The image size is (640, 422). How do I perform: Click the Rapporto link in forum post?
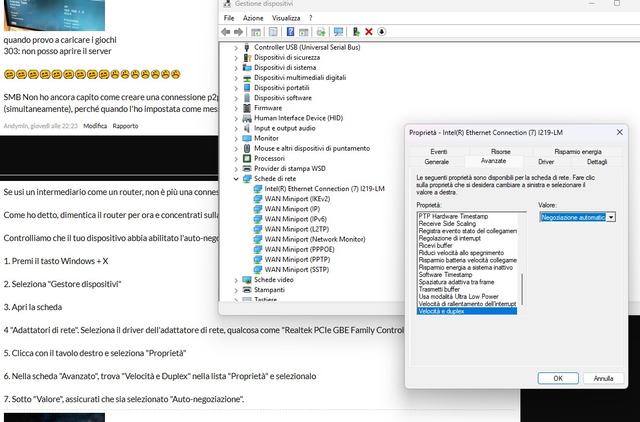pyautogui.click(x=125, y=126)
